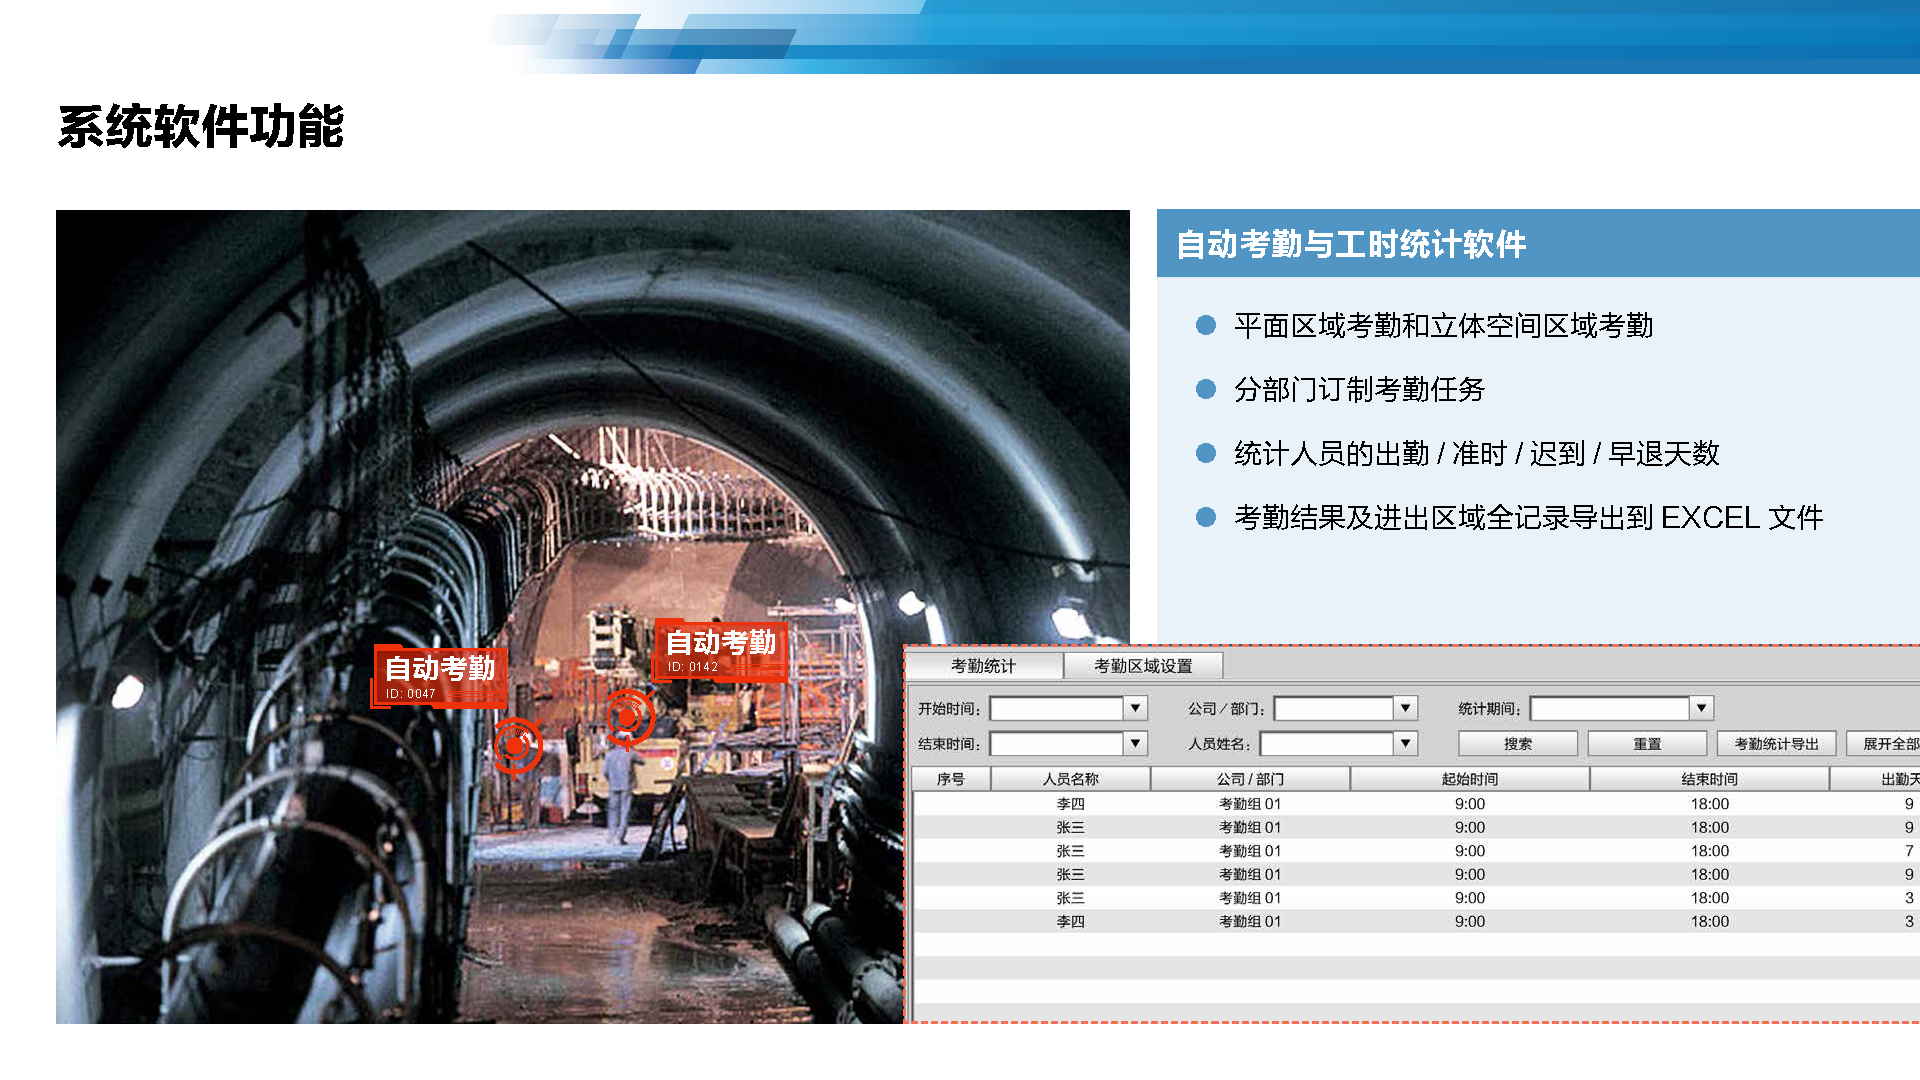Image resolution: width=1920 pixels, height=1080 pixels.
Task: Select the 人员姓名 filter field
Action: point(1326,743)
